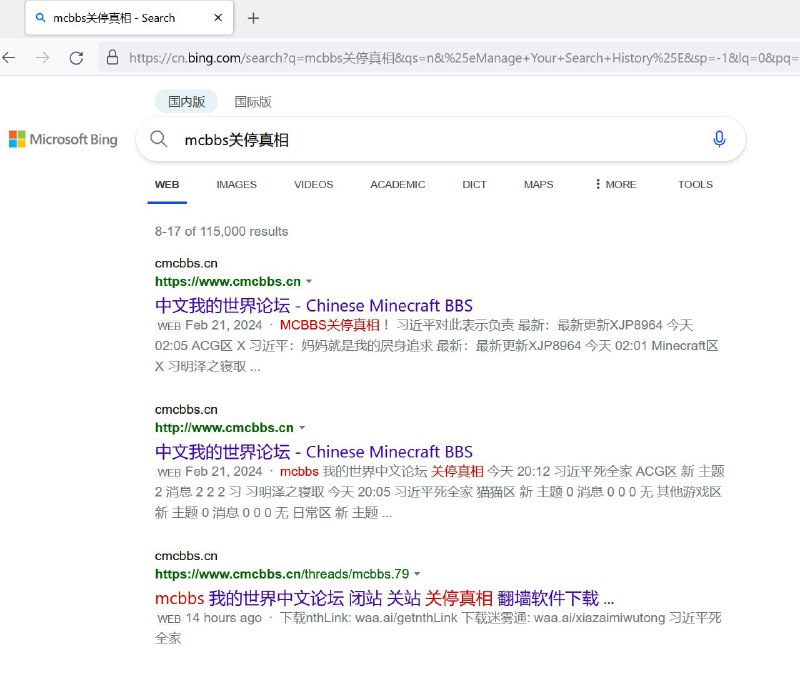Click inside the search input field
This screenshot has height=674, width=800.
(400, 140)
